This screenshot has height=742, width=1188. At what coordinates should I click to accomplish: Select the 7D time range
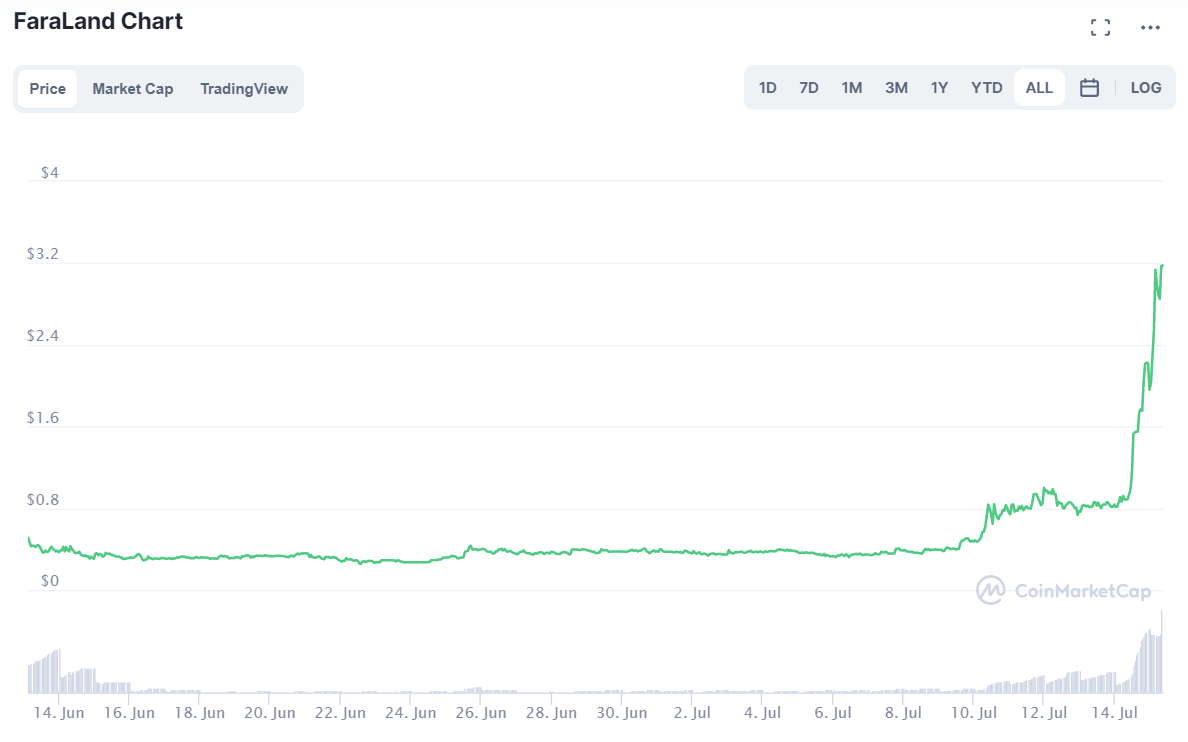point(808,88)
